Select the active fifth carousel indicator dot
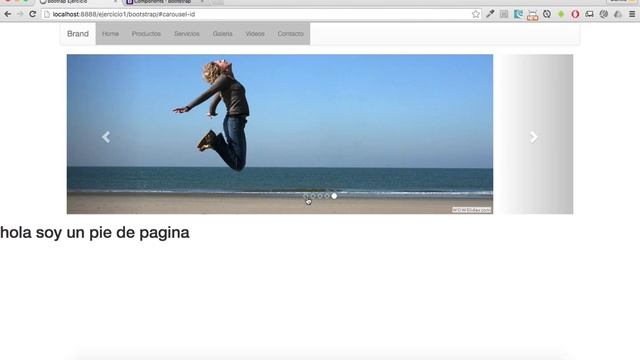 click(334, 196)
